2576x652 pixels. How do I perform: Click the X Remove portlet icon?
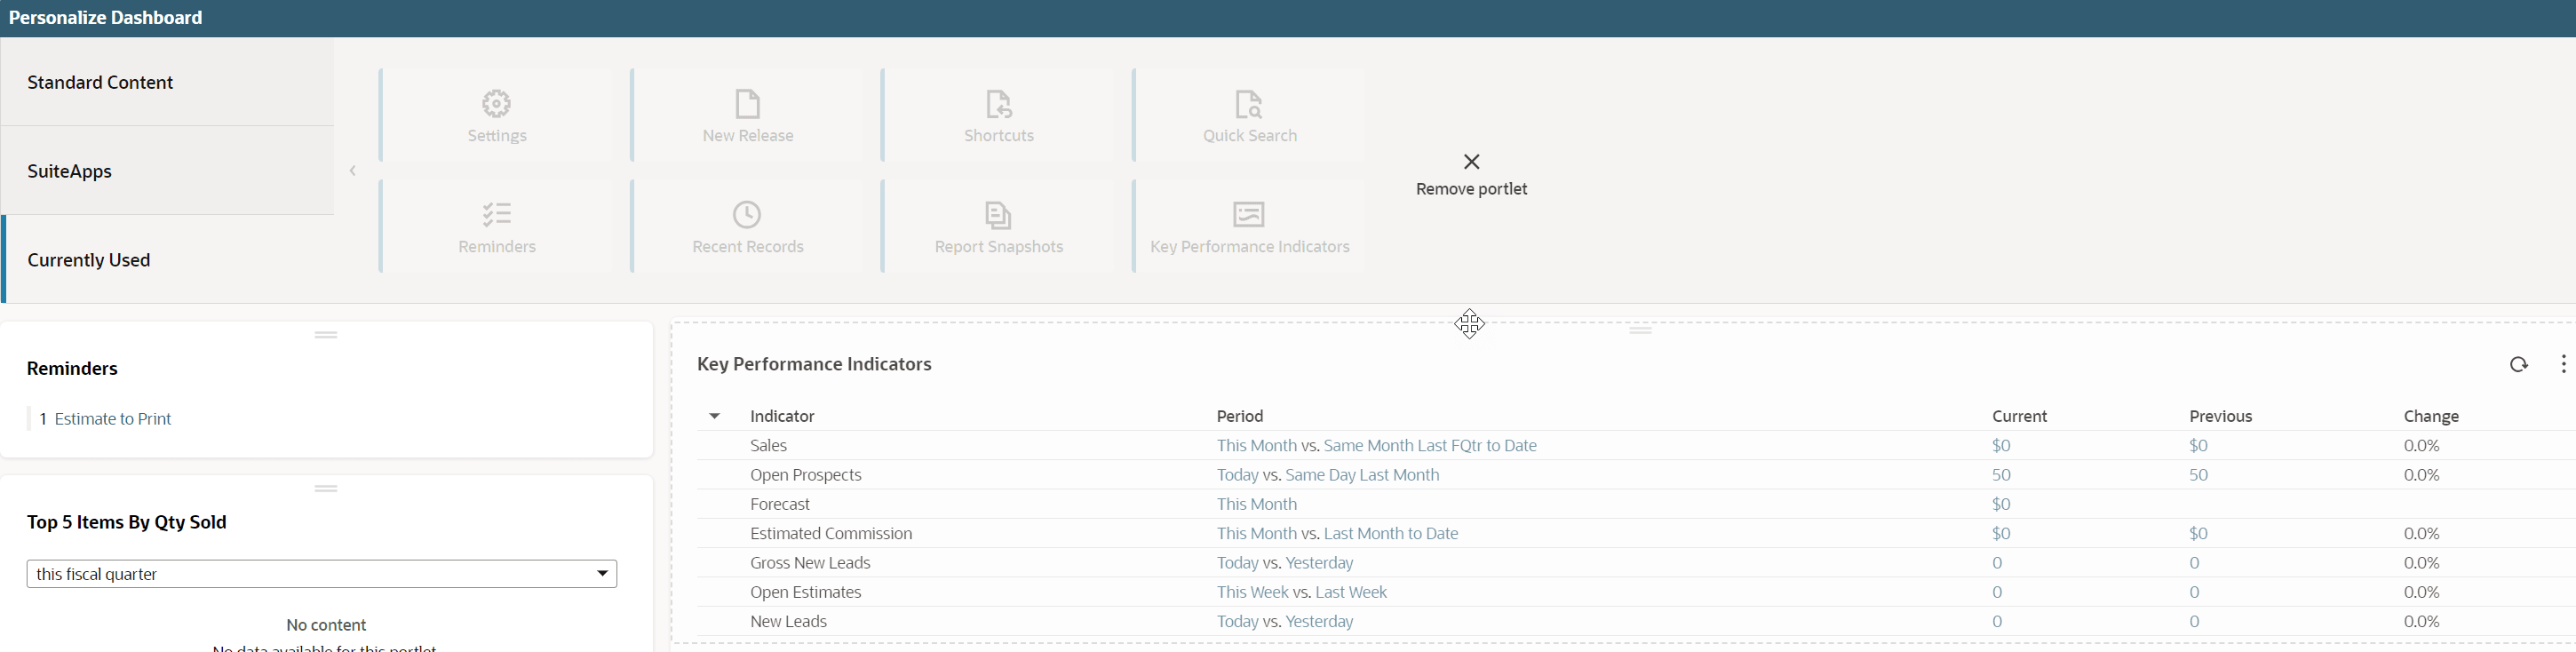[1471, 162]
